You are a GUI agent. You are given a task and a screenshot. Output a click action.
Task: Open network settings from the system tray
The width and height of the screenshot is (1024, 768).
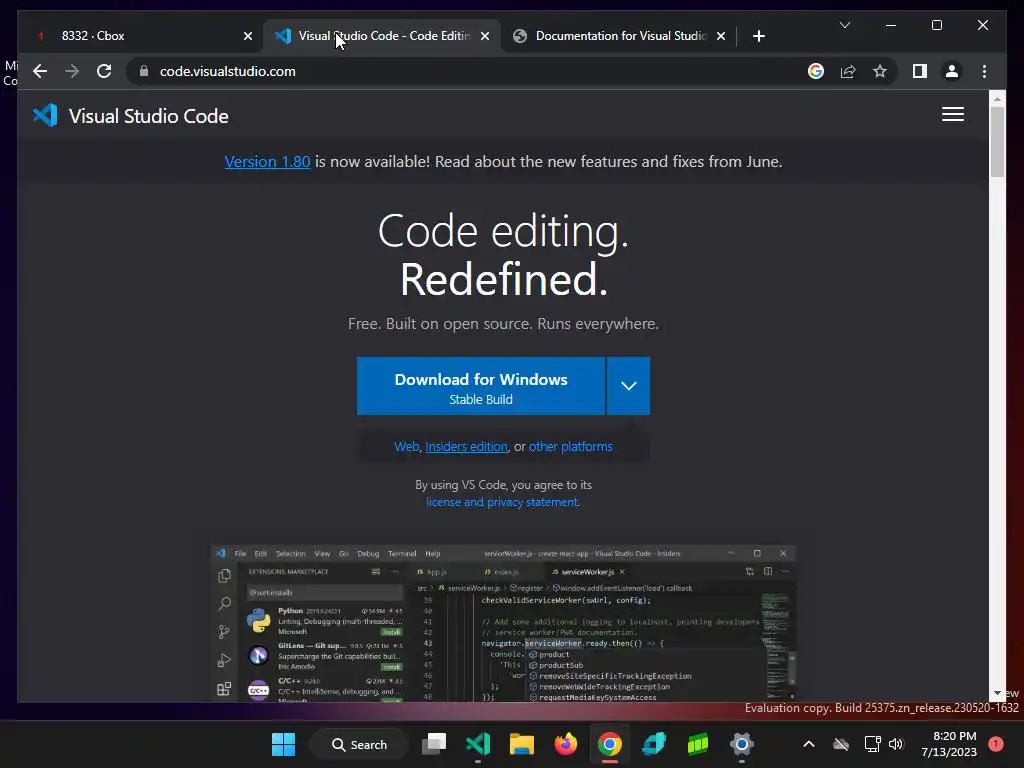coord(872,744)
